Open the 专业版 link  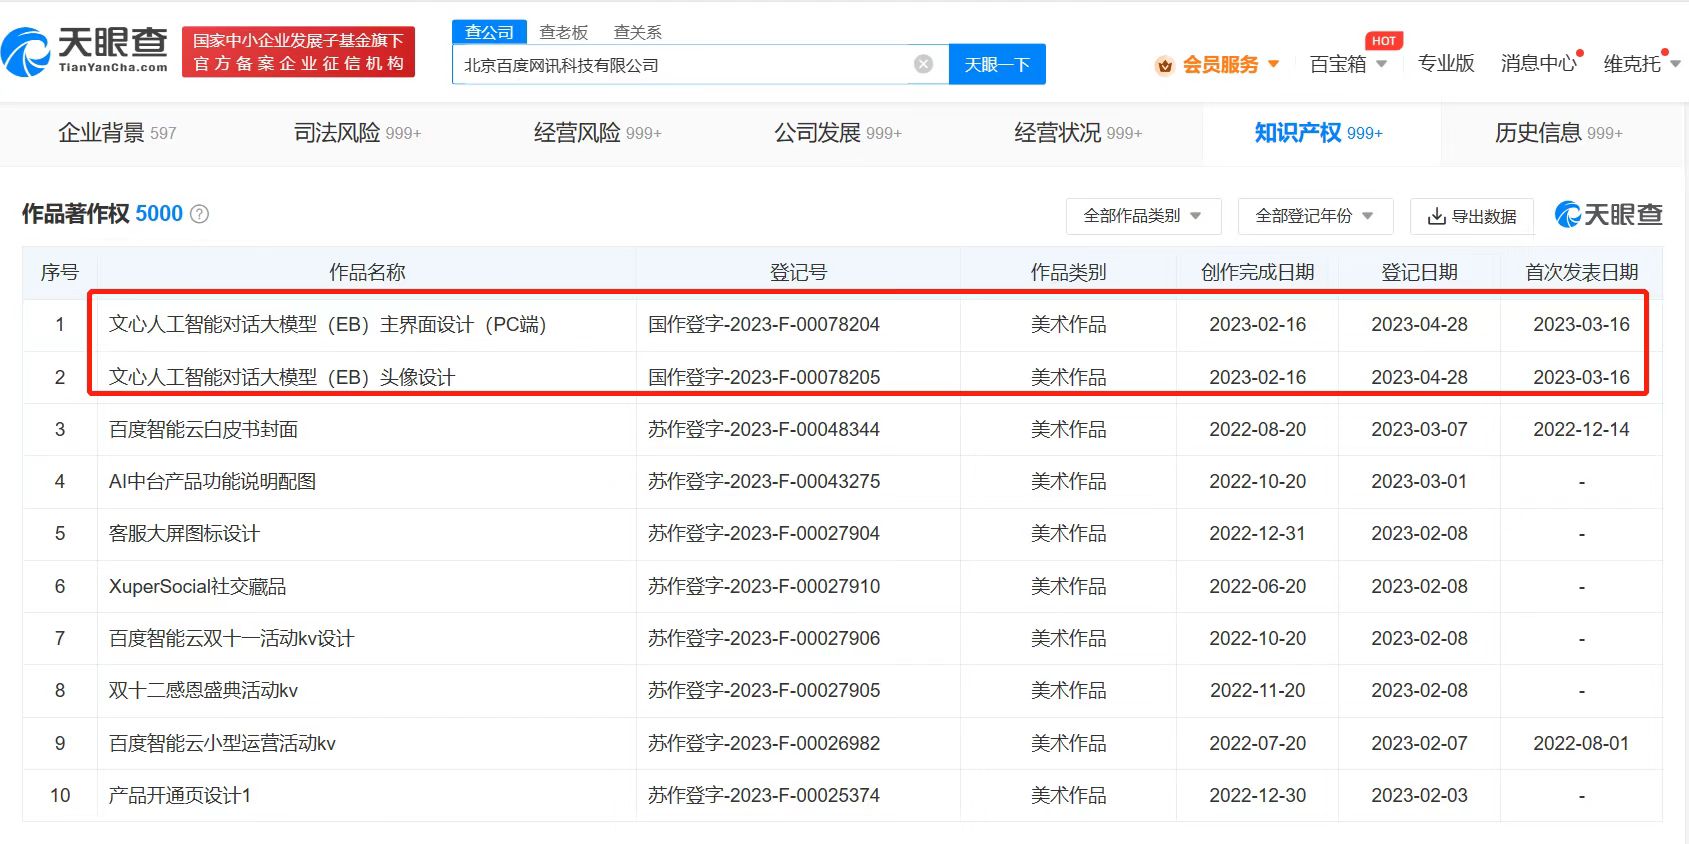1446,63
